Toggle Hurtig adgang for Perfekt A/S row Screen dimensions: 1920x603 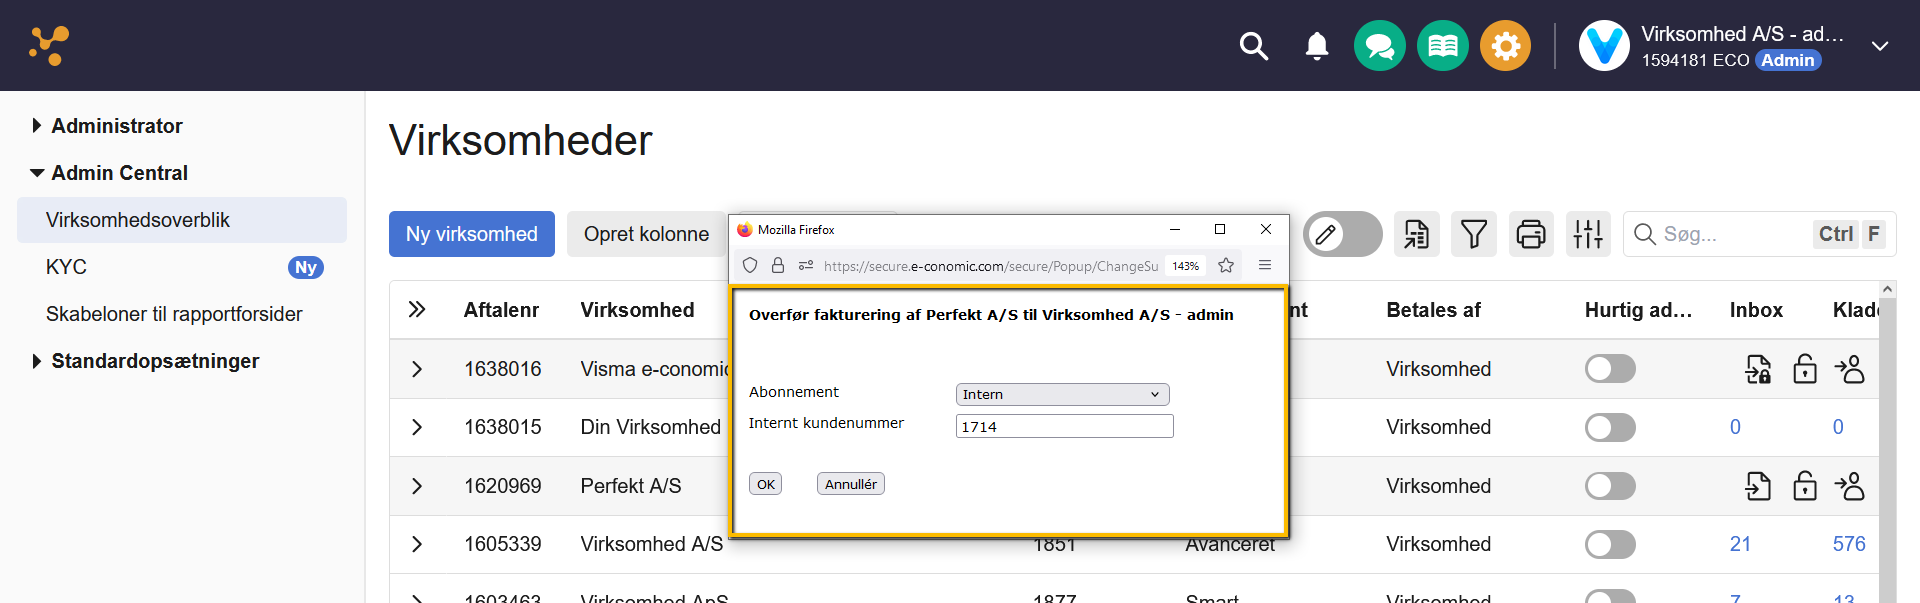[x=1609, y=486]
